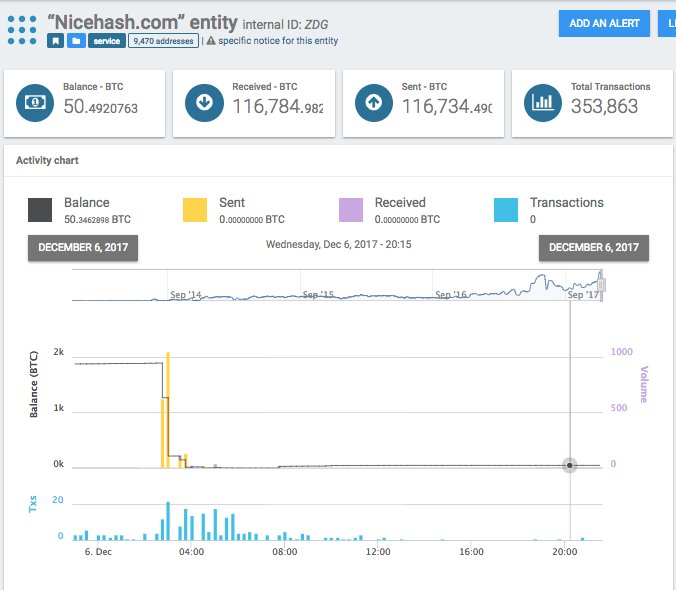Open 'specific notice for this entity' link
The height and width of the screenshot is (590, 676).
click(278, 41)
